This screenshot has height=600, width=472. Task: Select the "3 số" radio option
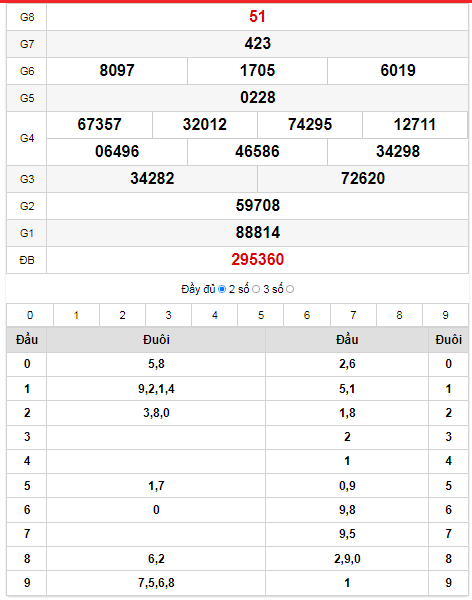[x=290, y=289]
